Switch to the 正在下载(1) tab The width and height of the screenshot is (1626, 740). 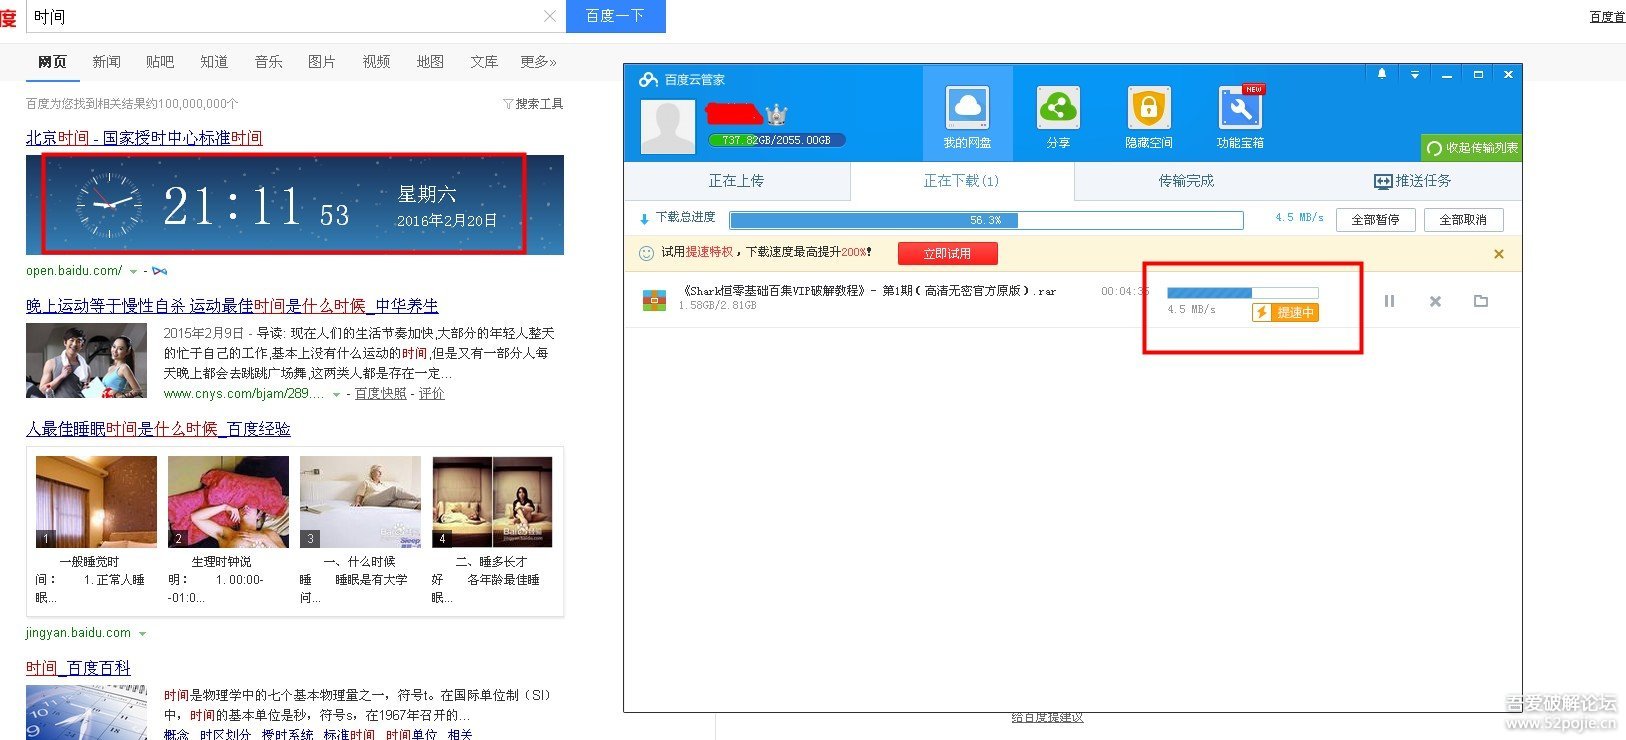[961, 181]
